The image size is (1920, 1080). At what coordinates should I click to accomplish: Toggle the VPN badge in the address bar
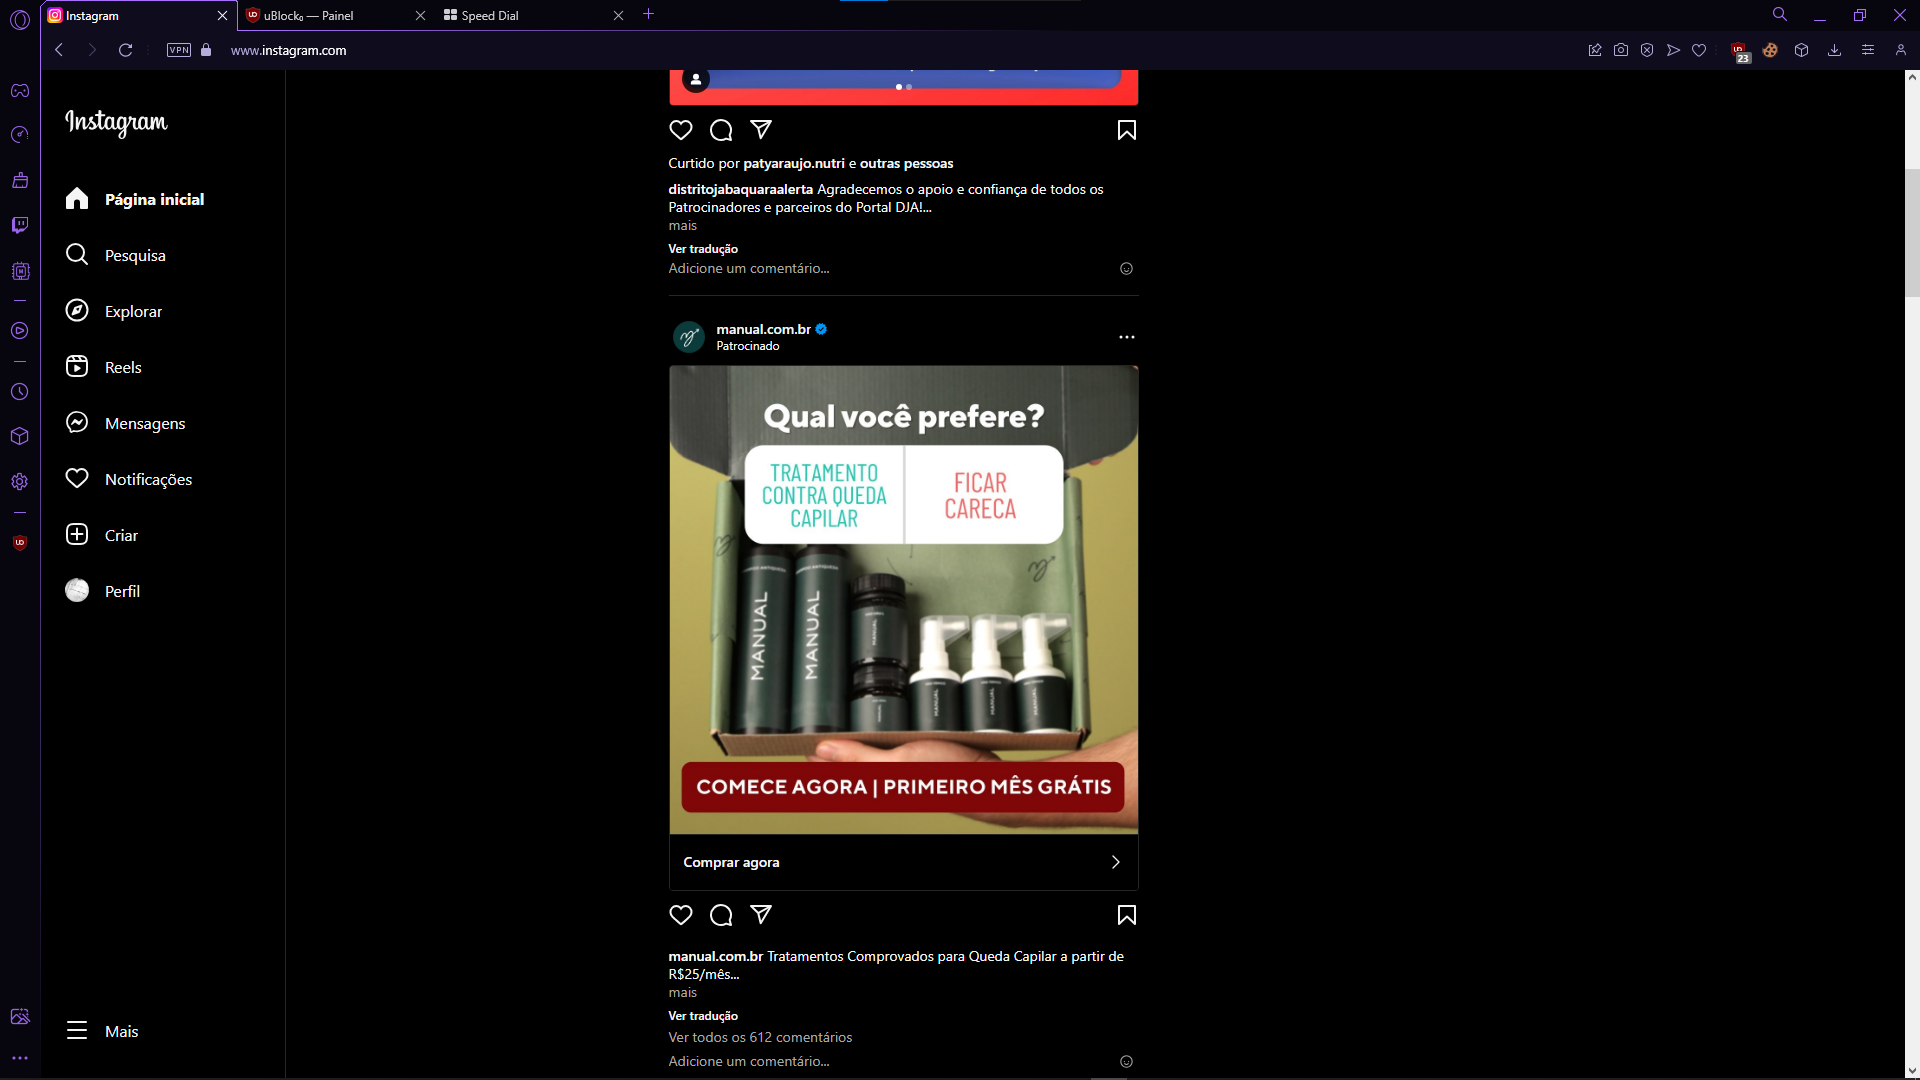[178, 50]
